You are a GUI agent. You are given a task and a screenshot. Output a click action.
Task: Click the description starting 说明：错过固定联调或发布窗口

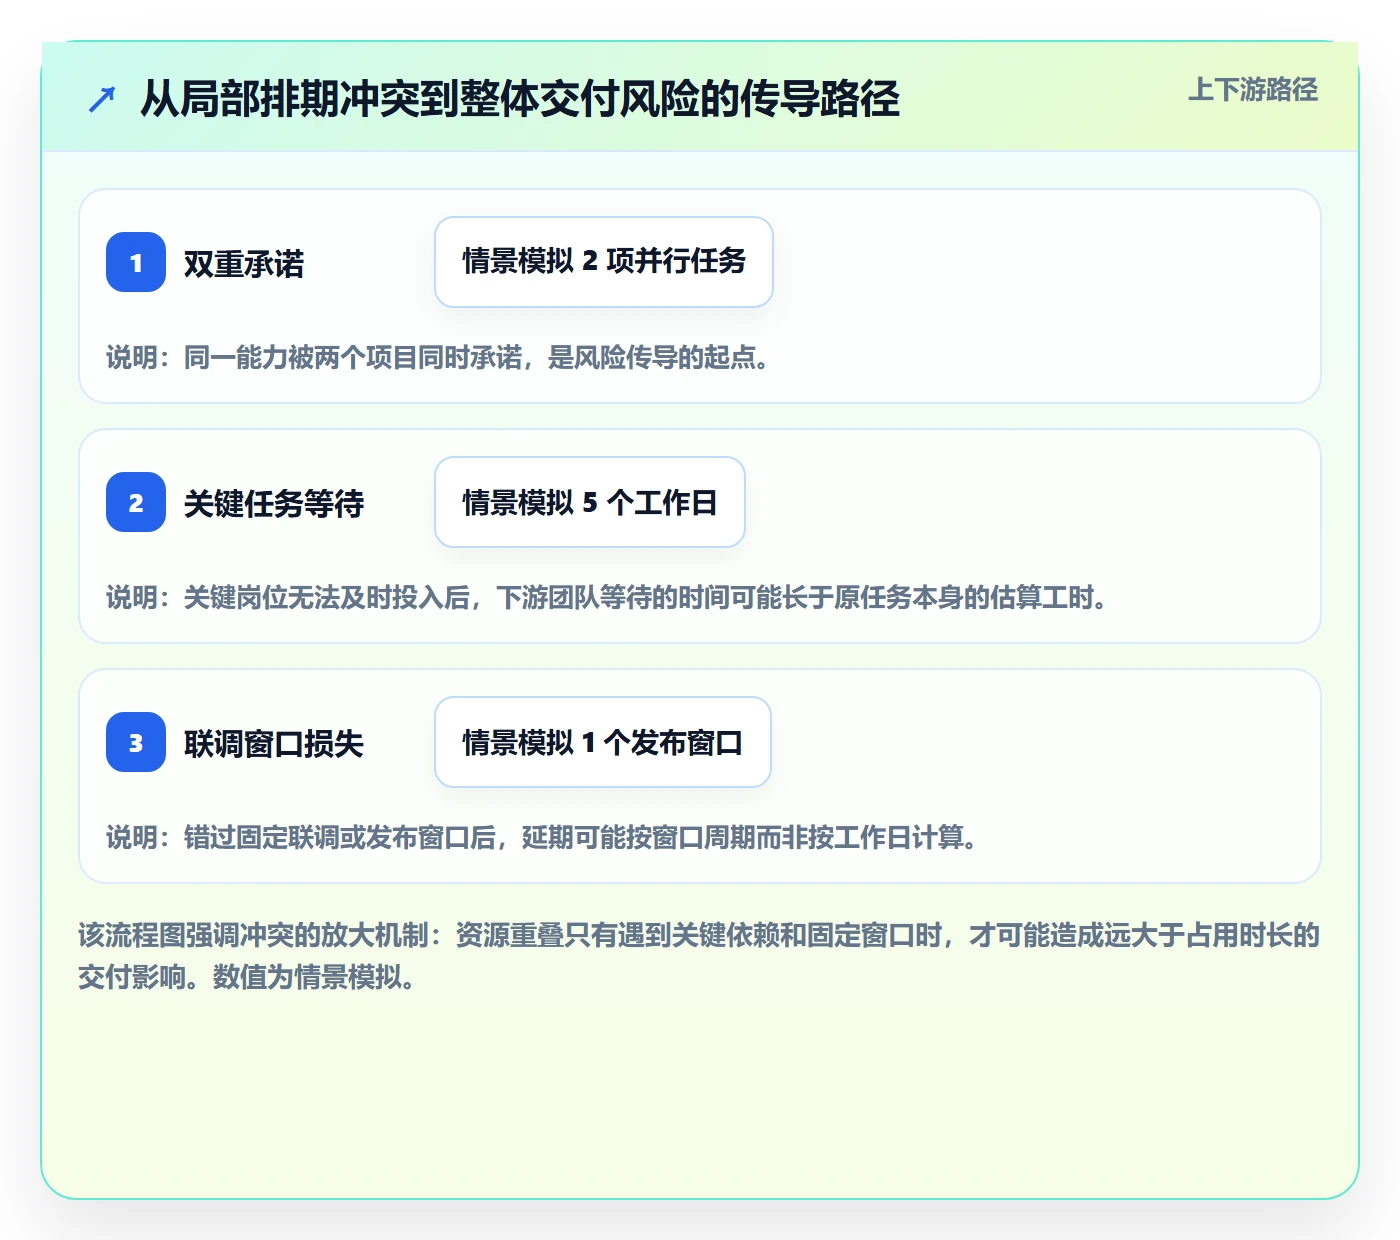[x=543, y=838]
